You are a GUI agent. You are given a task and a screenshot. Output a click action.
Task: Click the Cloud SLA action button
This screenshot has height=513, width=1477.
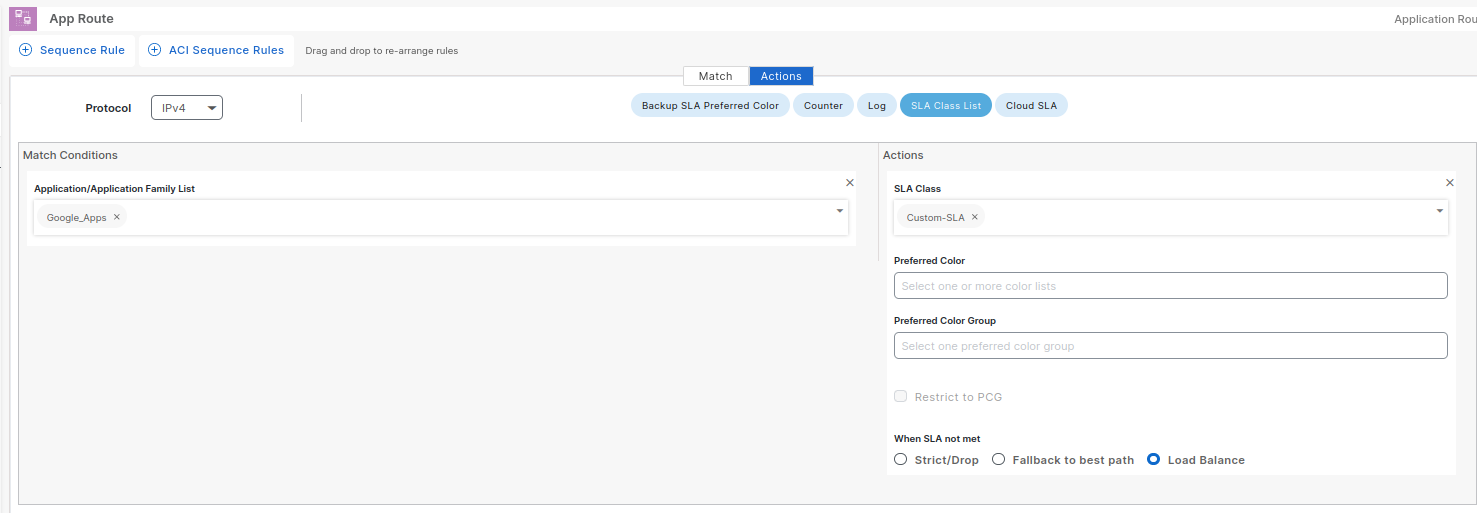(1031, 106)
